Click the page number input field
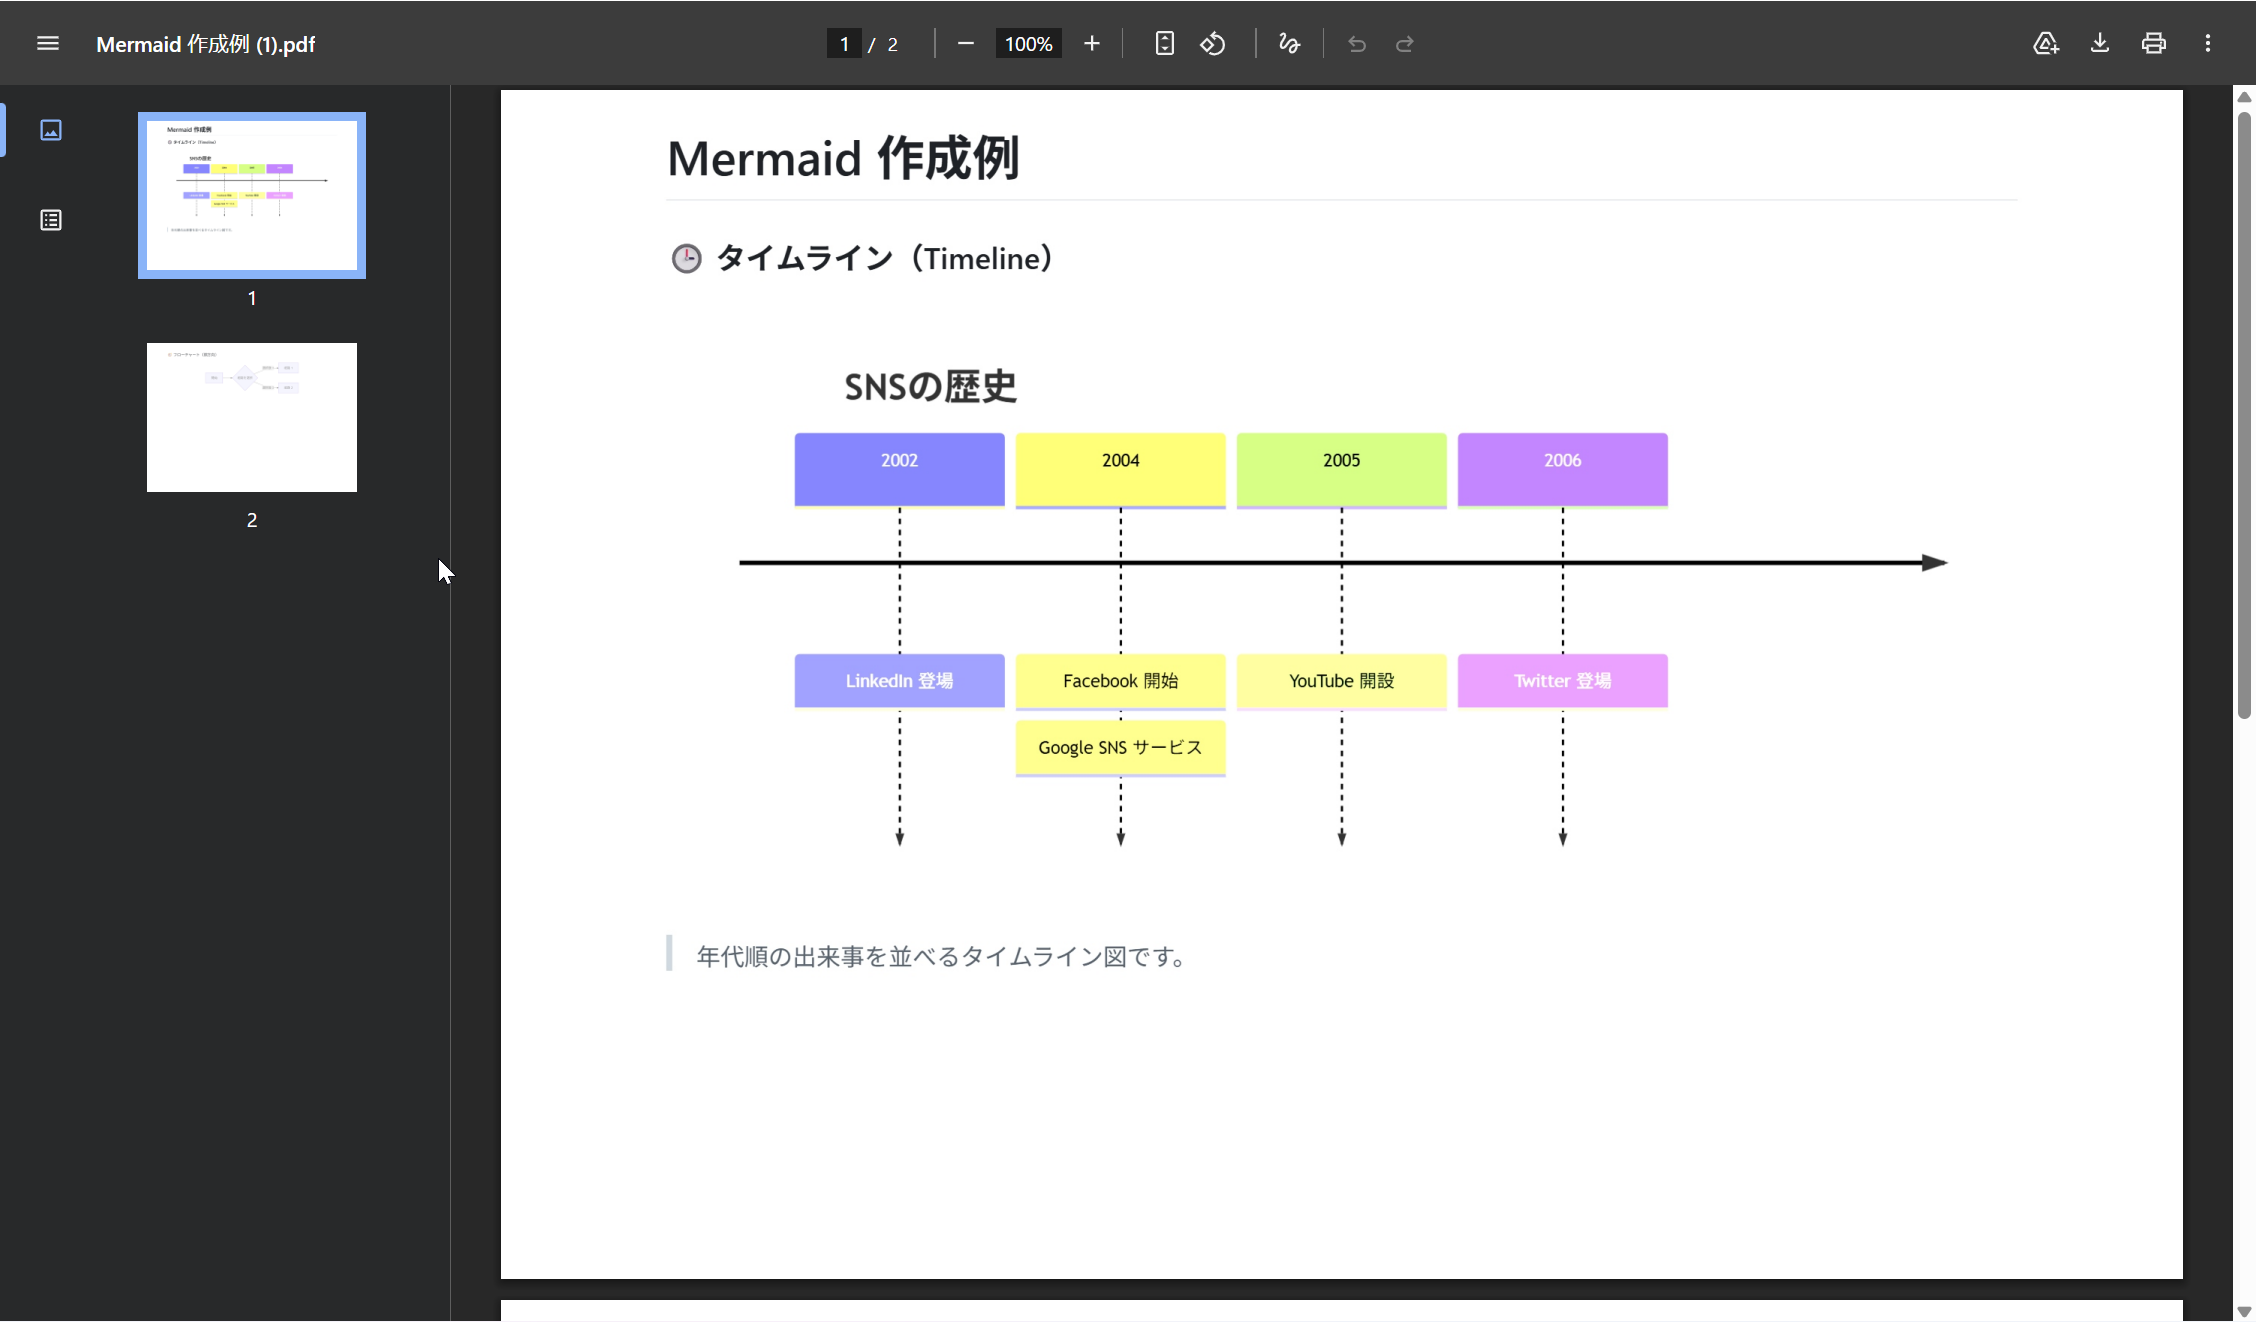This screenshot has width=2256, height=1322. (x=844, y=44)
